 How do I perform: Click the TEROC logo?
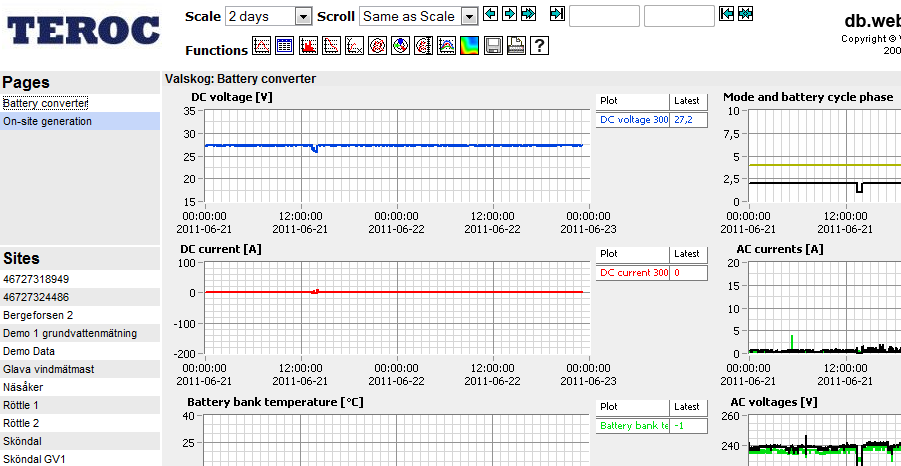pyautogui.click(x=84, y=30)
